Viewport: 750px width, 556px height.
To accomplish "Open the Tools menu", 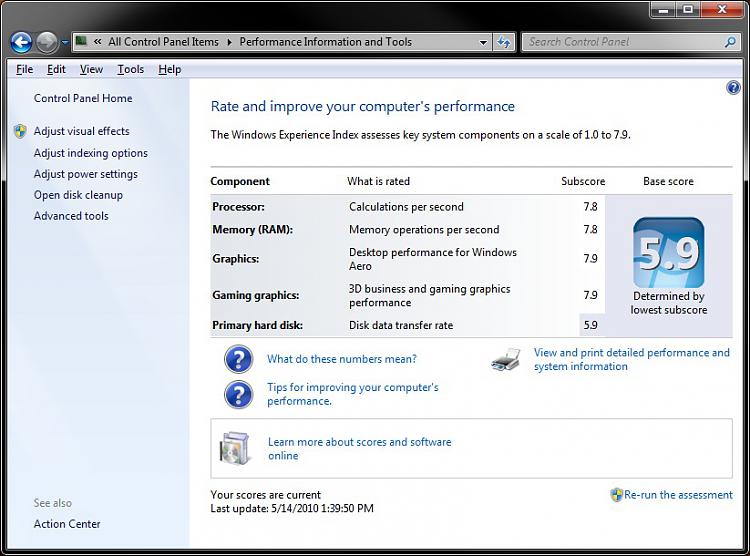I will [131, 69].
